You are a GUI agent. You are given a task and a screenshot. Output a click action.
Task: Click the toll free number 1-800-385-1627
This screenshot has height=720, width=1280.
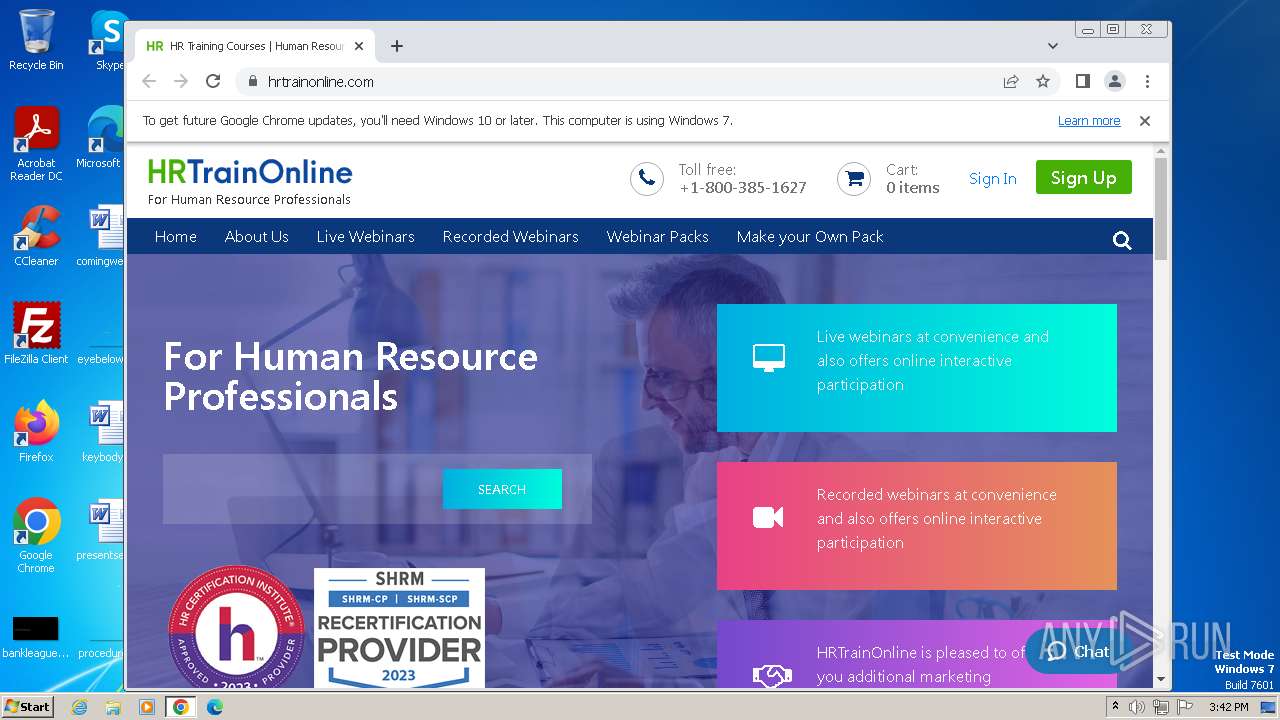pos(743,188)
